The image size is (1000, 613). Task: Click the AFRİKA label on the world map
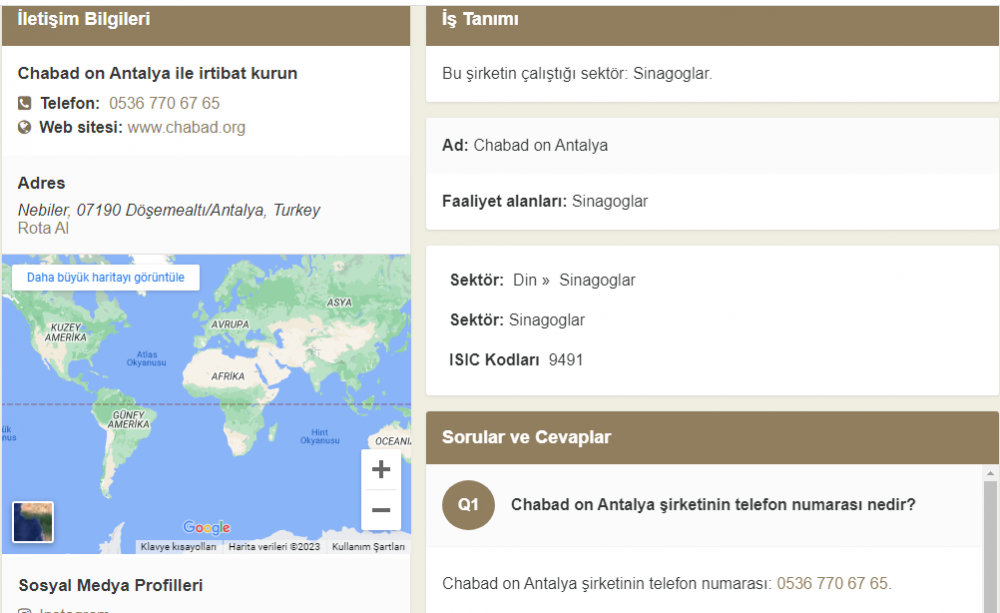[227, 376]
